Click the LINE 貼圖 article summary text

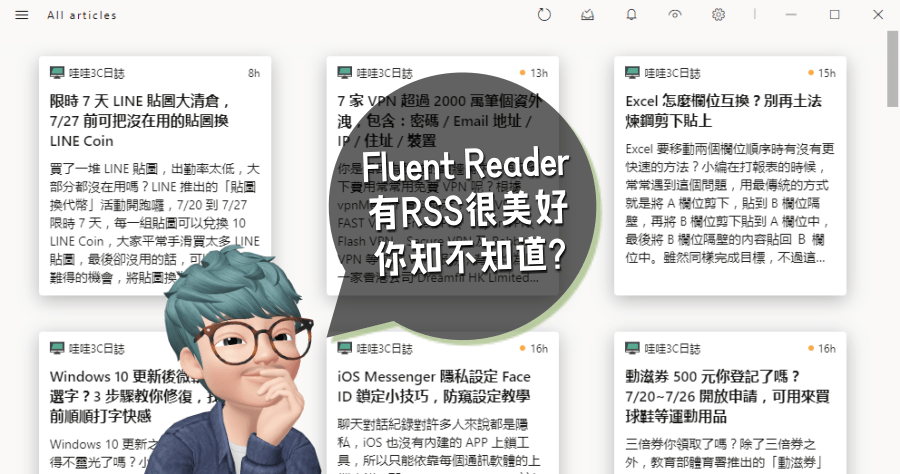click(155, 223)
